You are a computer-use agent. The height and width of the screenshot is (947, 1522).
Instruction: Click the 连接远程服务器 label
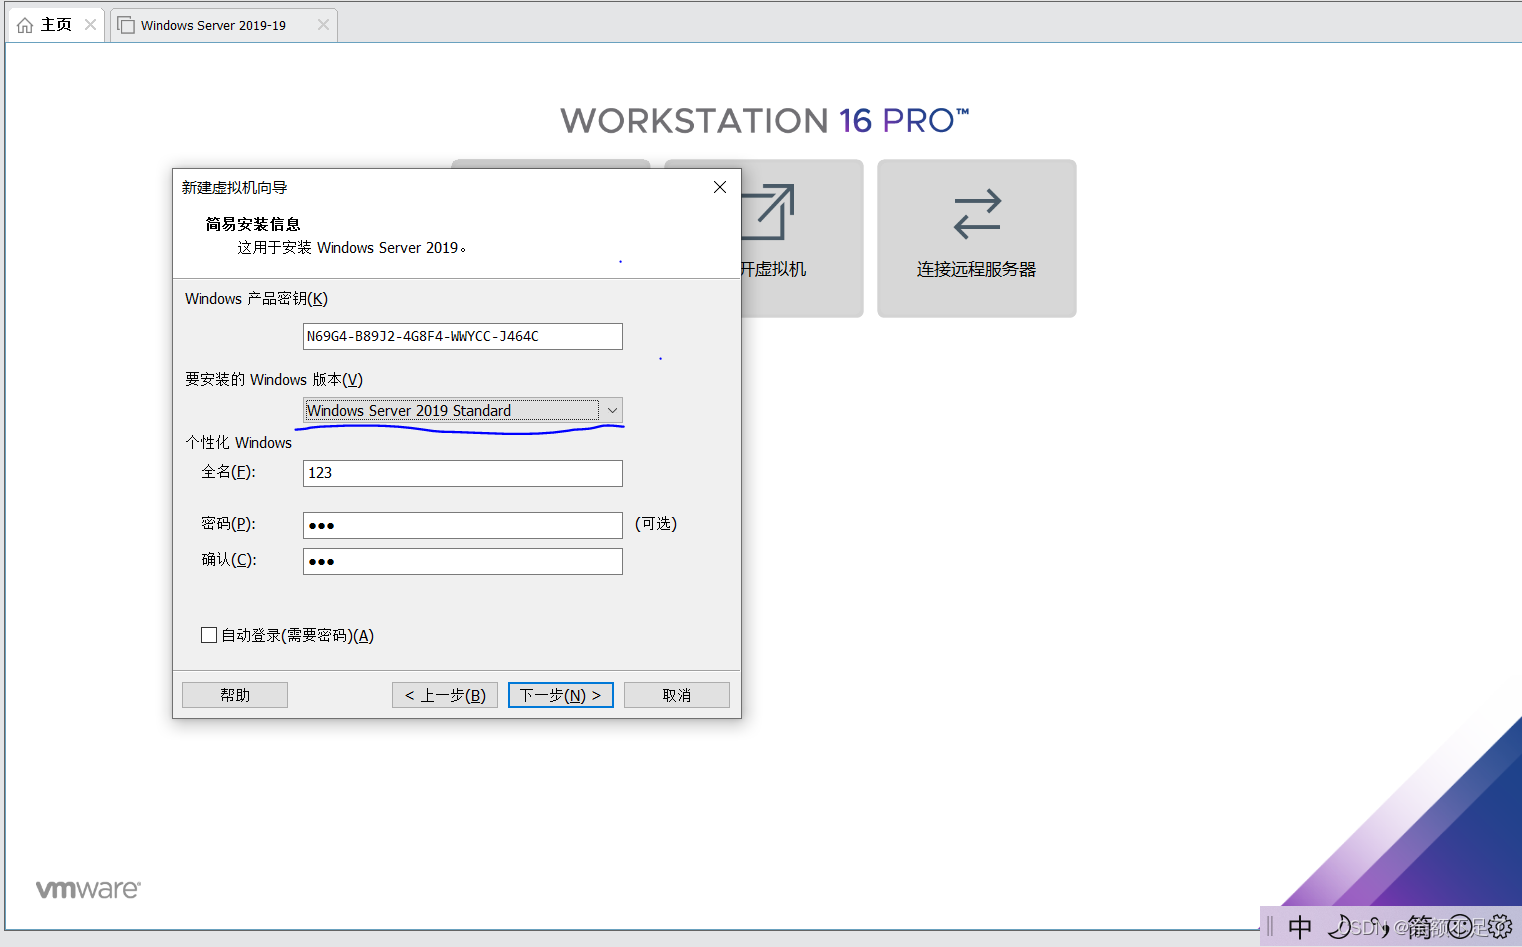tap(977, 269)
